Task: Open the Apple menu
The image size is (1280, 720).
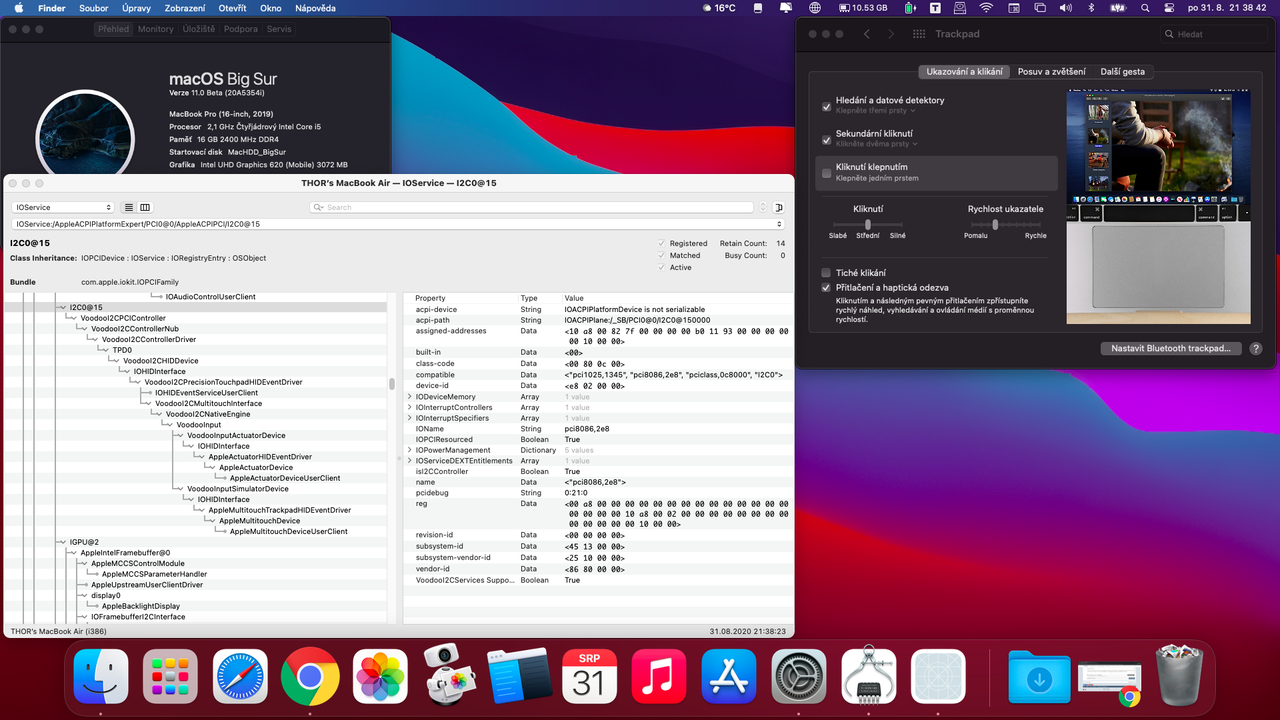Action: click(x=18, y=7)
